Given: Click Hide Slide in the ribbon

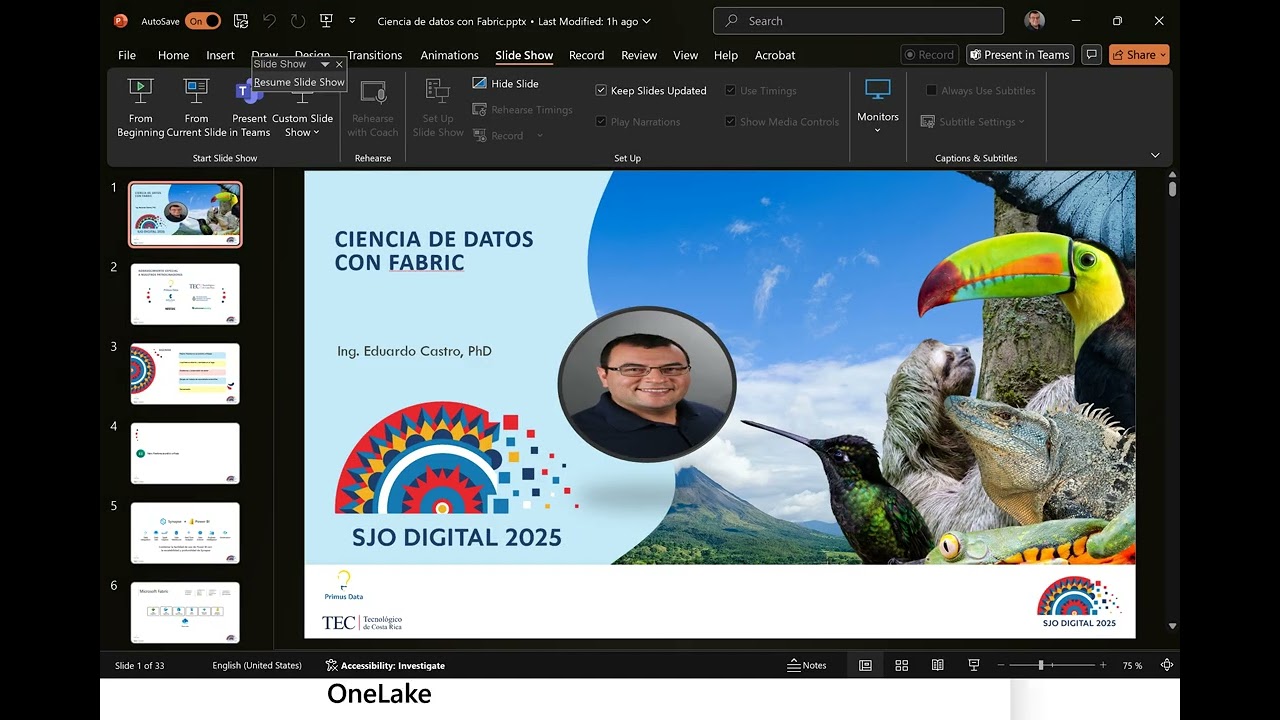Looking at the screenshot, I should [x=506, y=84].
